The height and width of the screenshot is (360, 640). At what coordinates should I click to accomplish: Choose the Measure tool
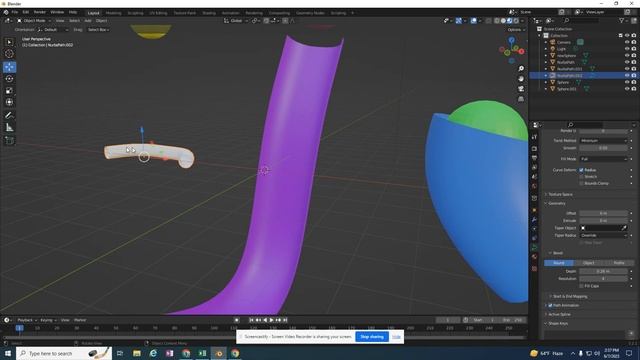coord(9,127)
